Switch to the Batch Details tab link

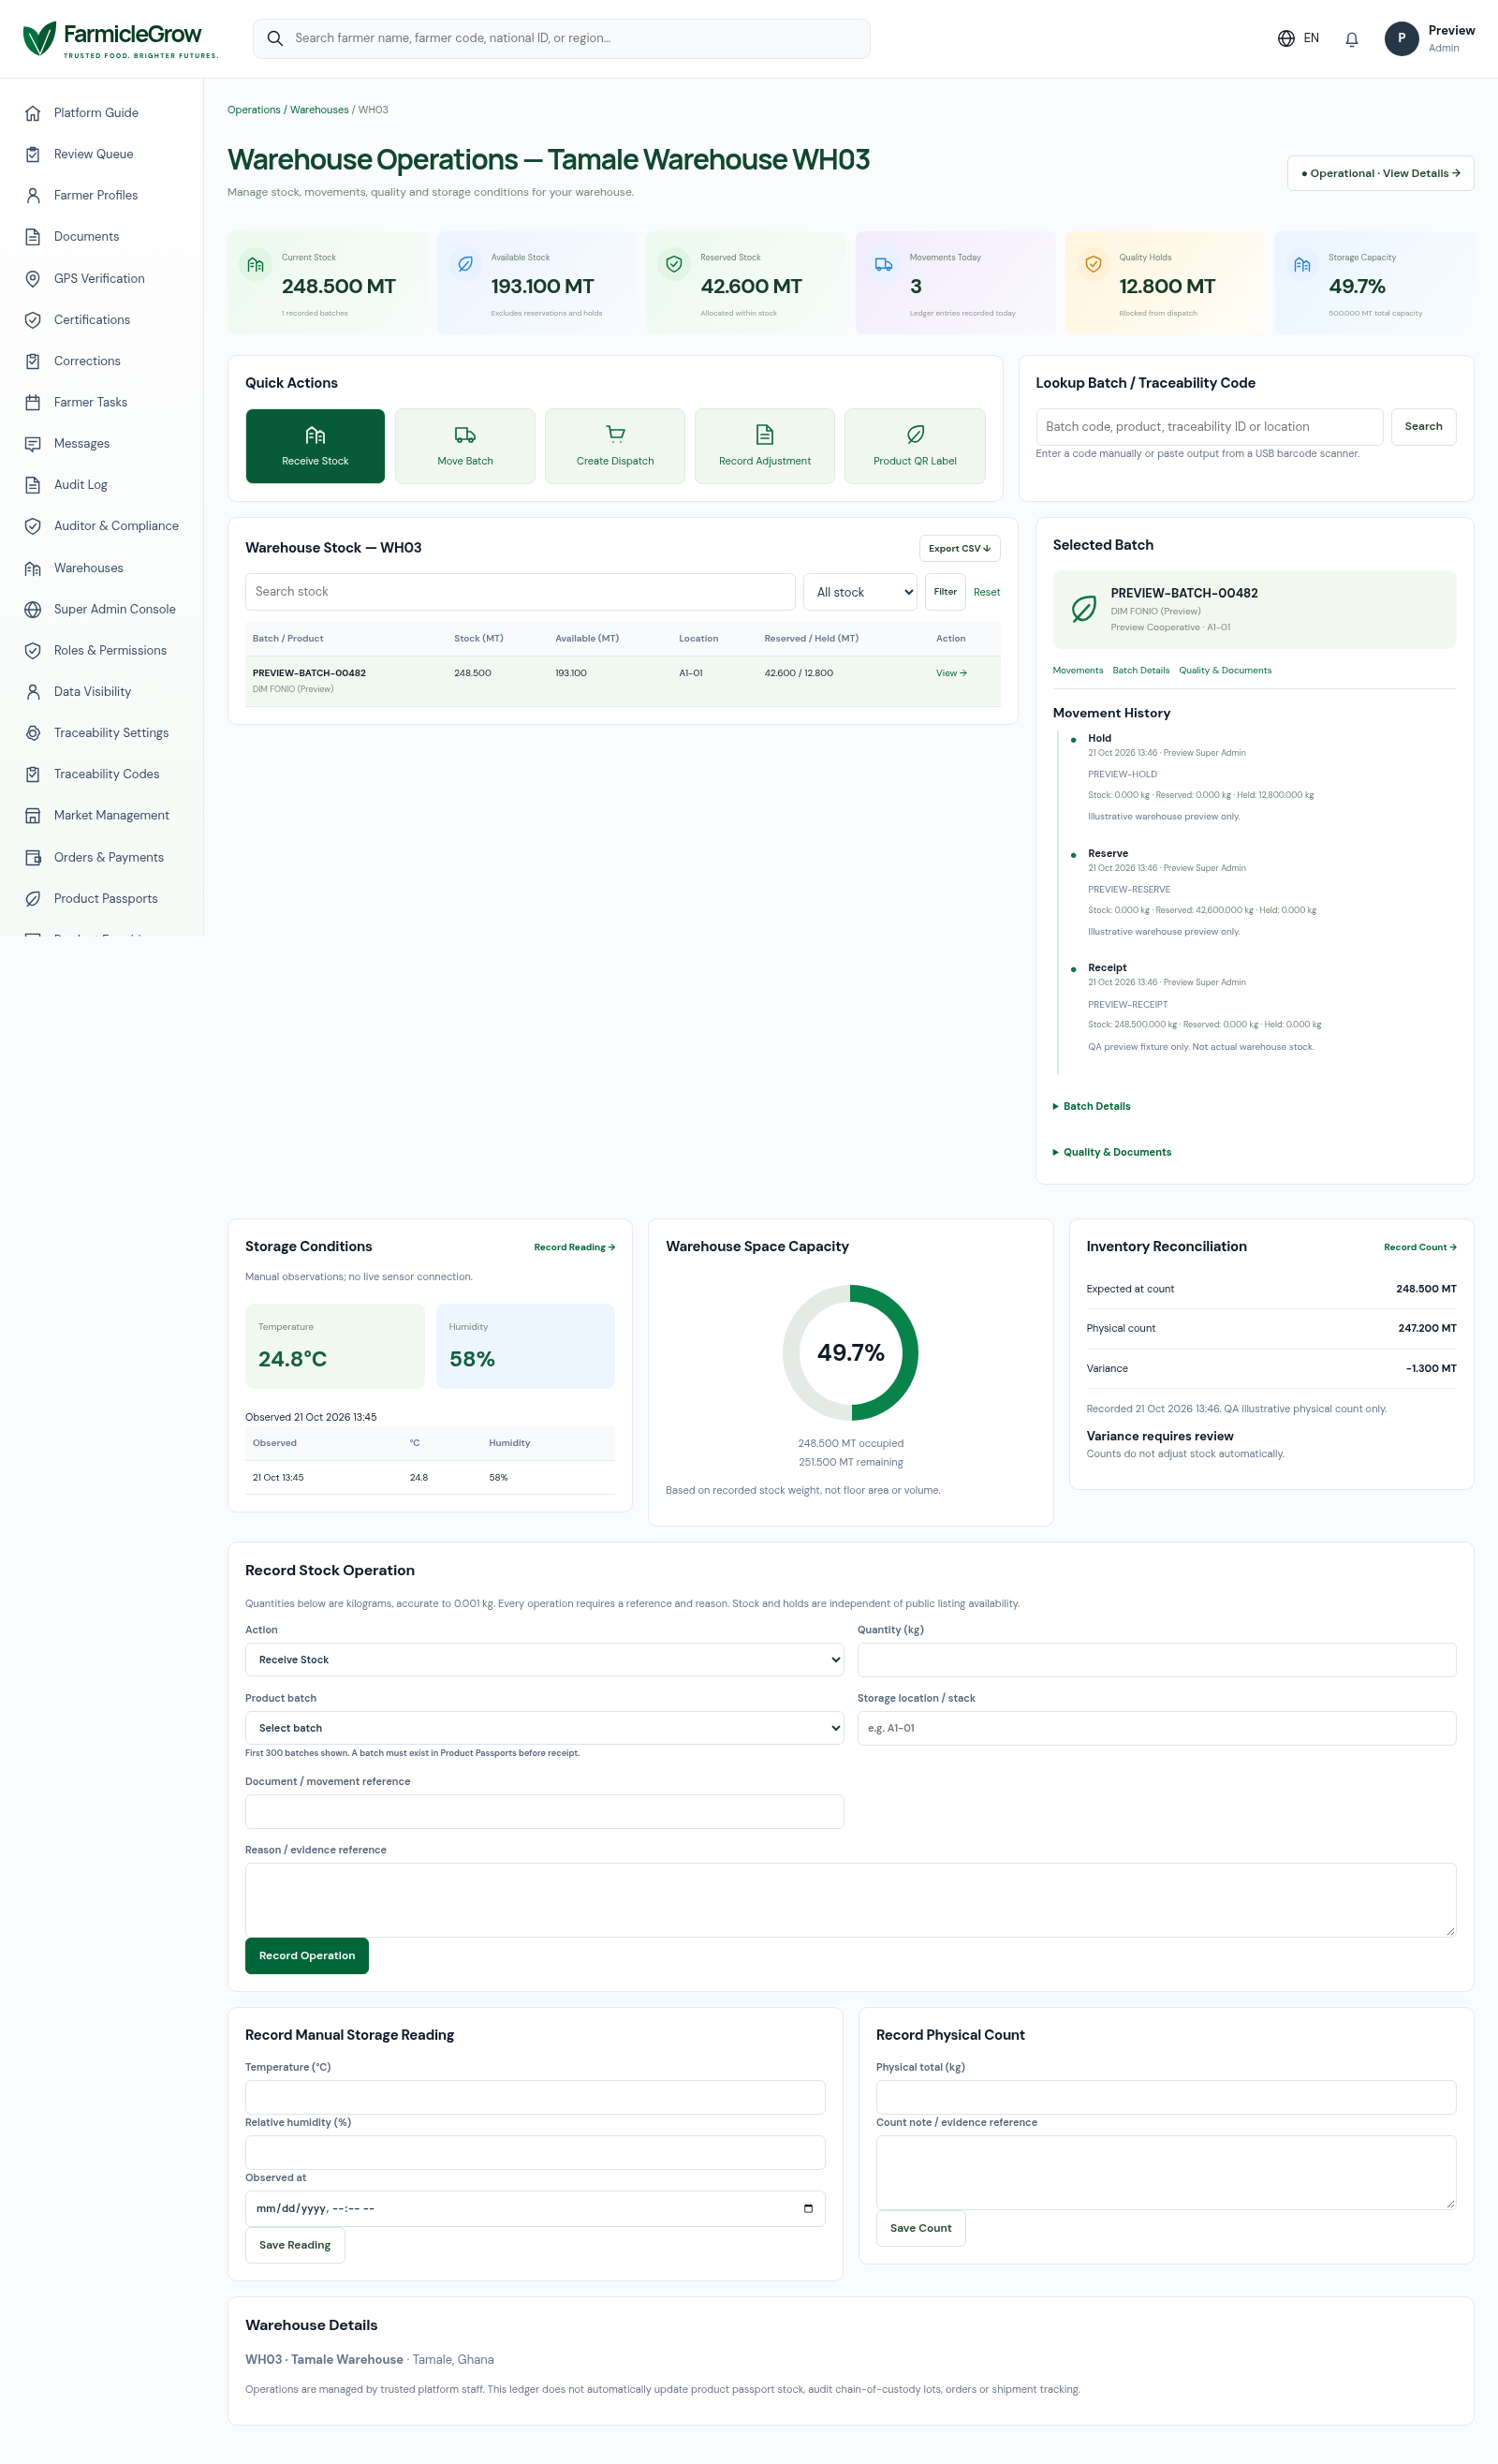[x=1141, y=670]
